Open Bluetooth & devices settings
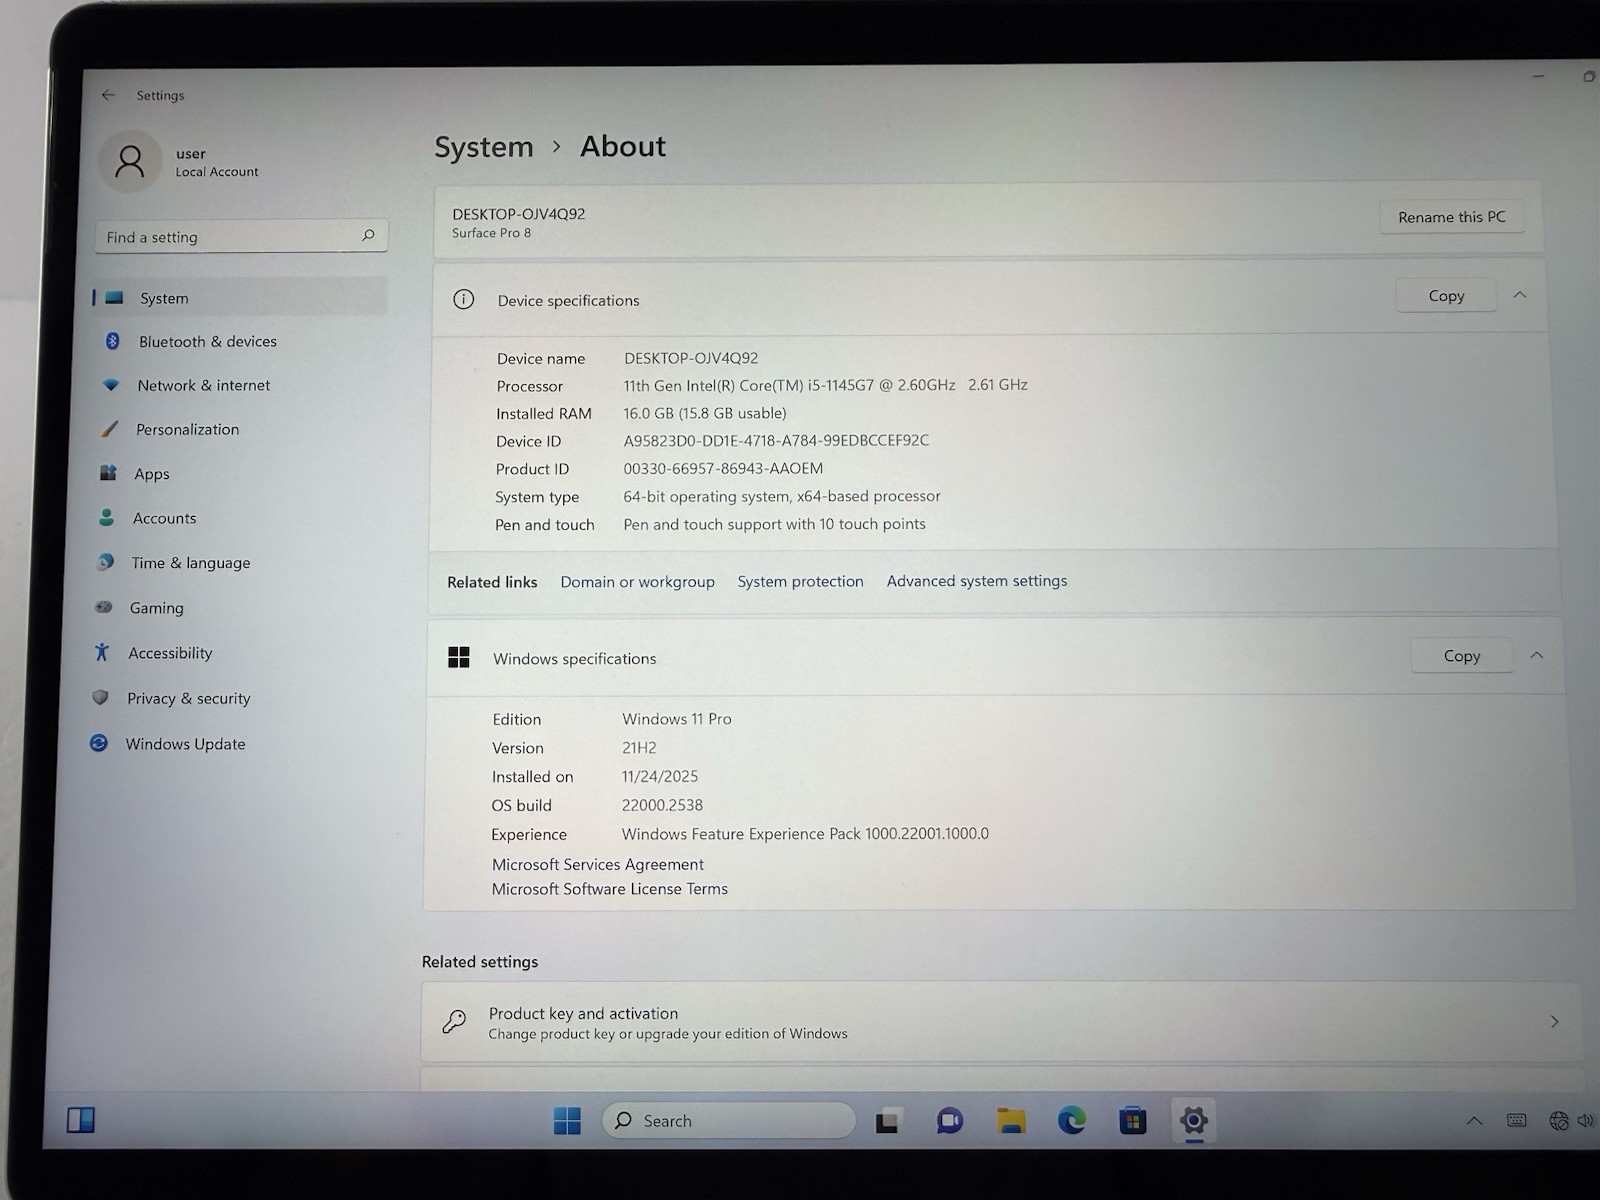Viewport: 1600px width, 1200px height. pos(208,341)
